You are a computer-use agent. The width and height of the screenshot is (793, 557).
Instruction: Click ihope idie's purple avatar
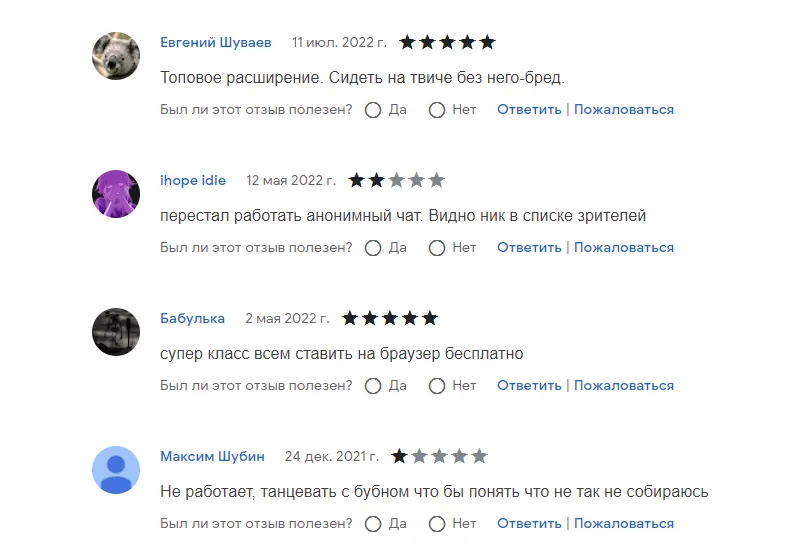[x=116, y=194]
